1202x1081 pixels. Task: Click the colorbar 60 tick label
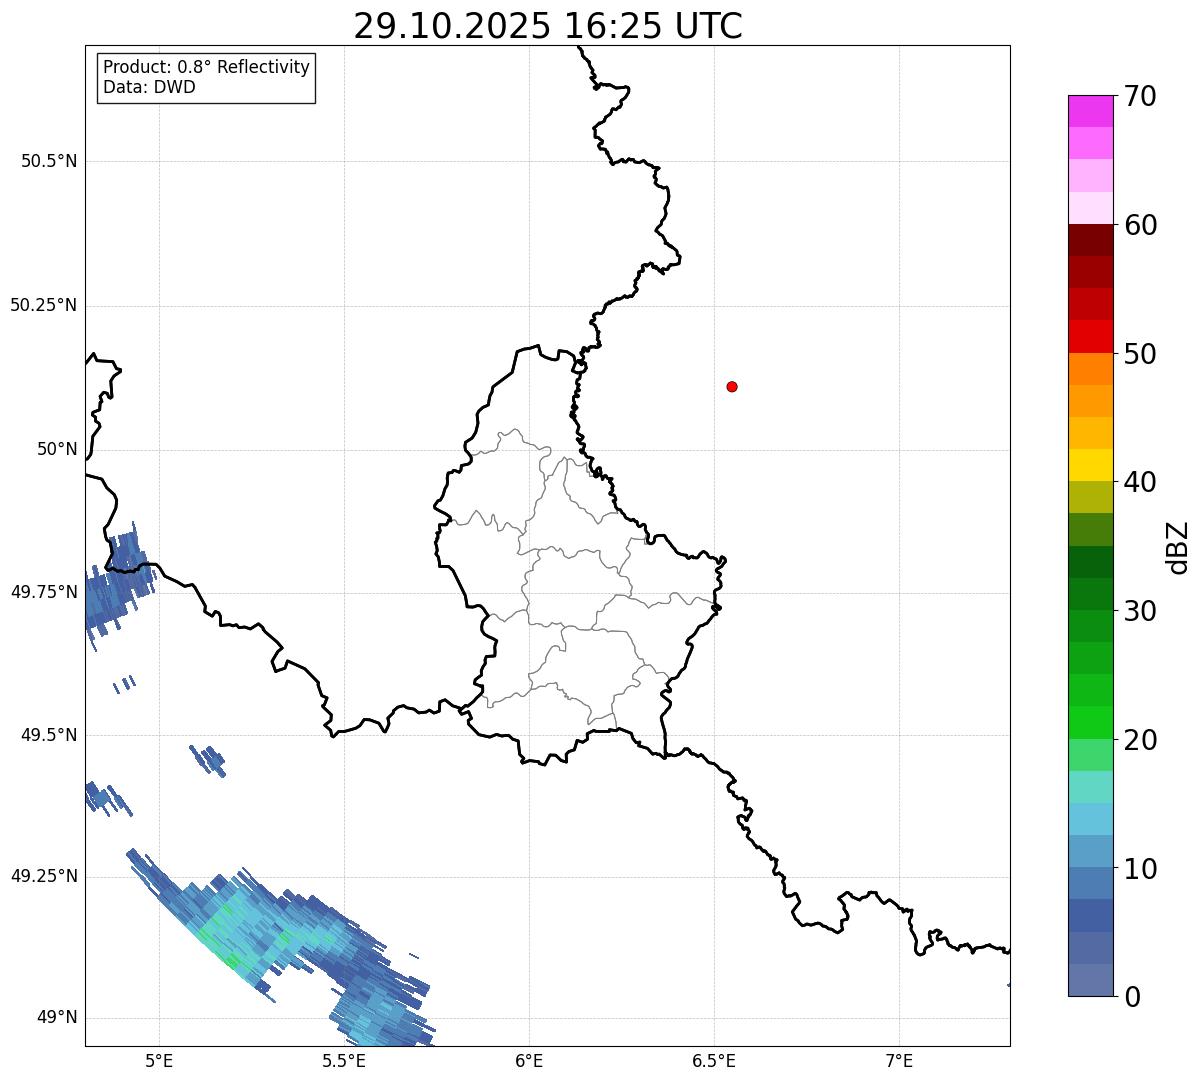1140,225
